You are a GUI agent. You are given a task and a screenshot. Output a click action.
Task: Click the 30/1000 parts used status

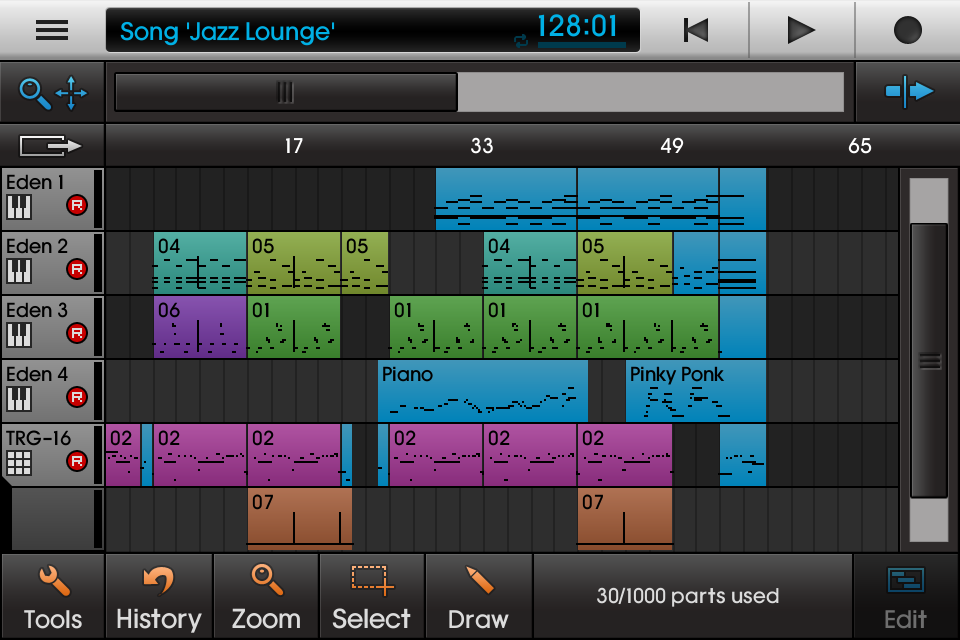pos(688,596)
